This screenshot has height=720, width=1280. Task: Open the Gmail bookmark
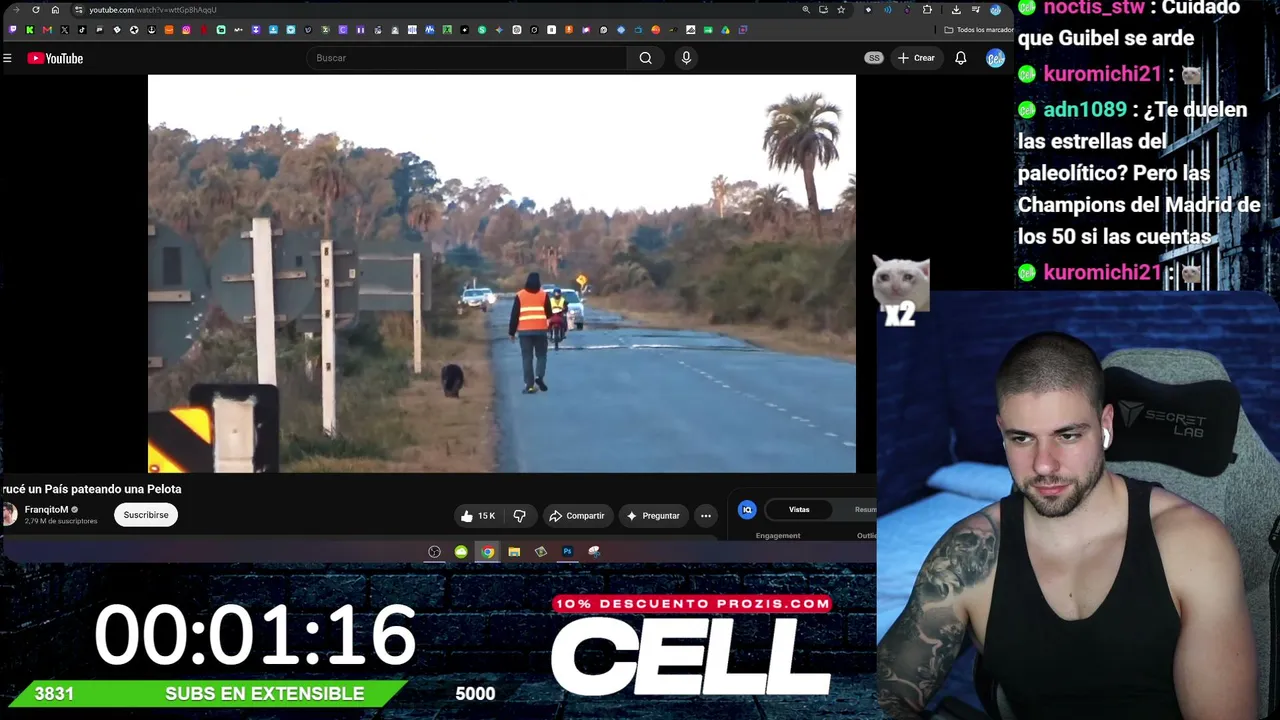pyautogui.click(x=47, y=30)
